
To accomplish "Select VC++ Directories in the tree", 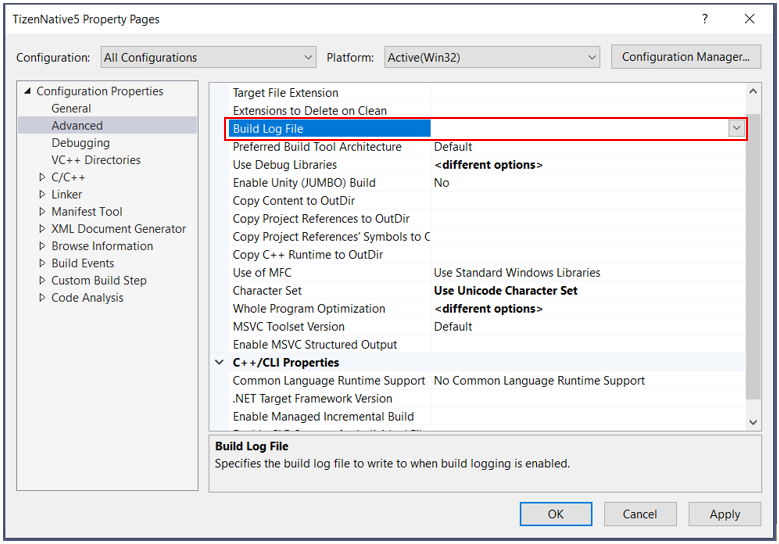I will point(96,160).
